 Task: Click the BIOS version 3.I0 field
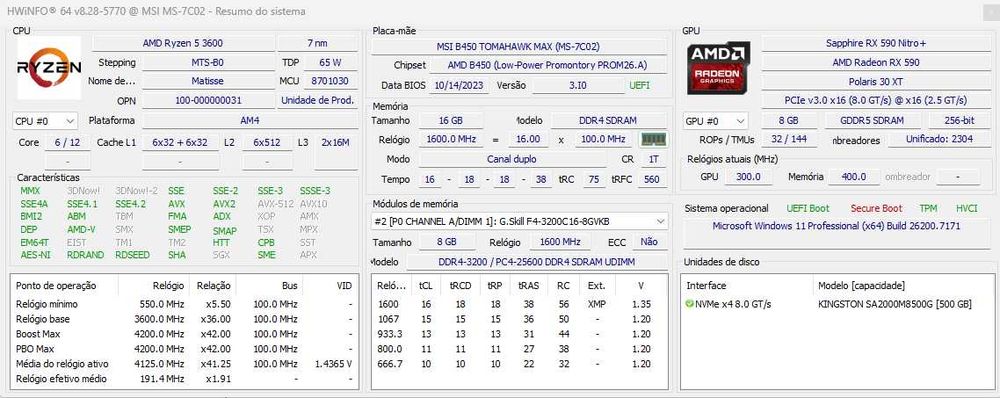coord(578,85)
